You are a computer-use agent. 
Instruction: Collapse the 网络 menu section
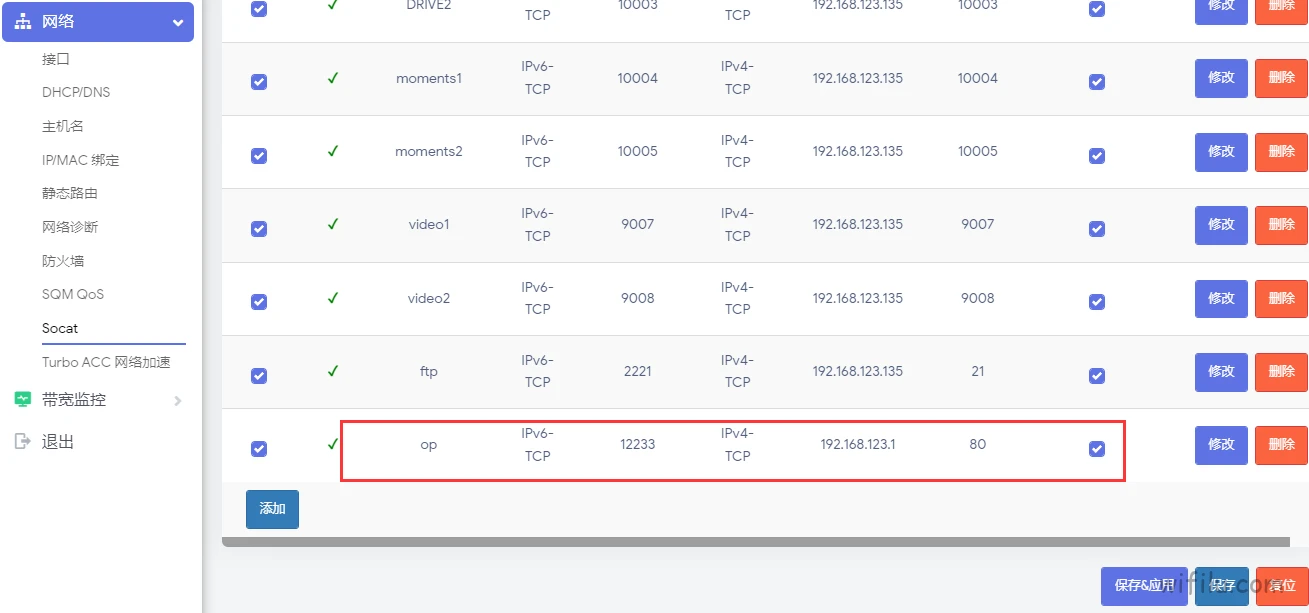tap(98, 22)
